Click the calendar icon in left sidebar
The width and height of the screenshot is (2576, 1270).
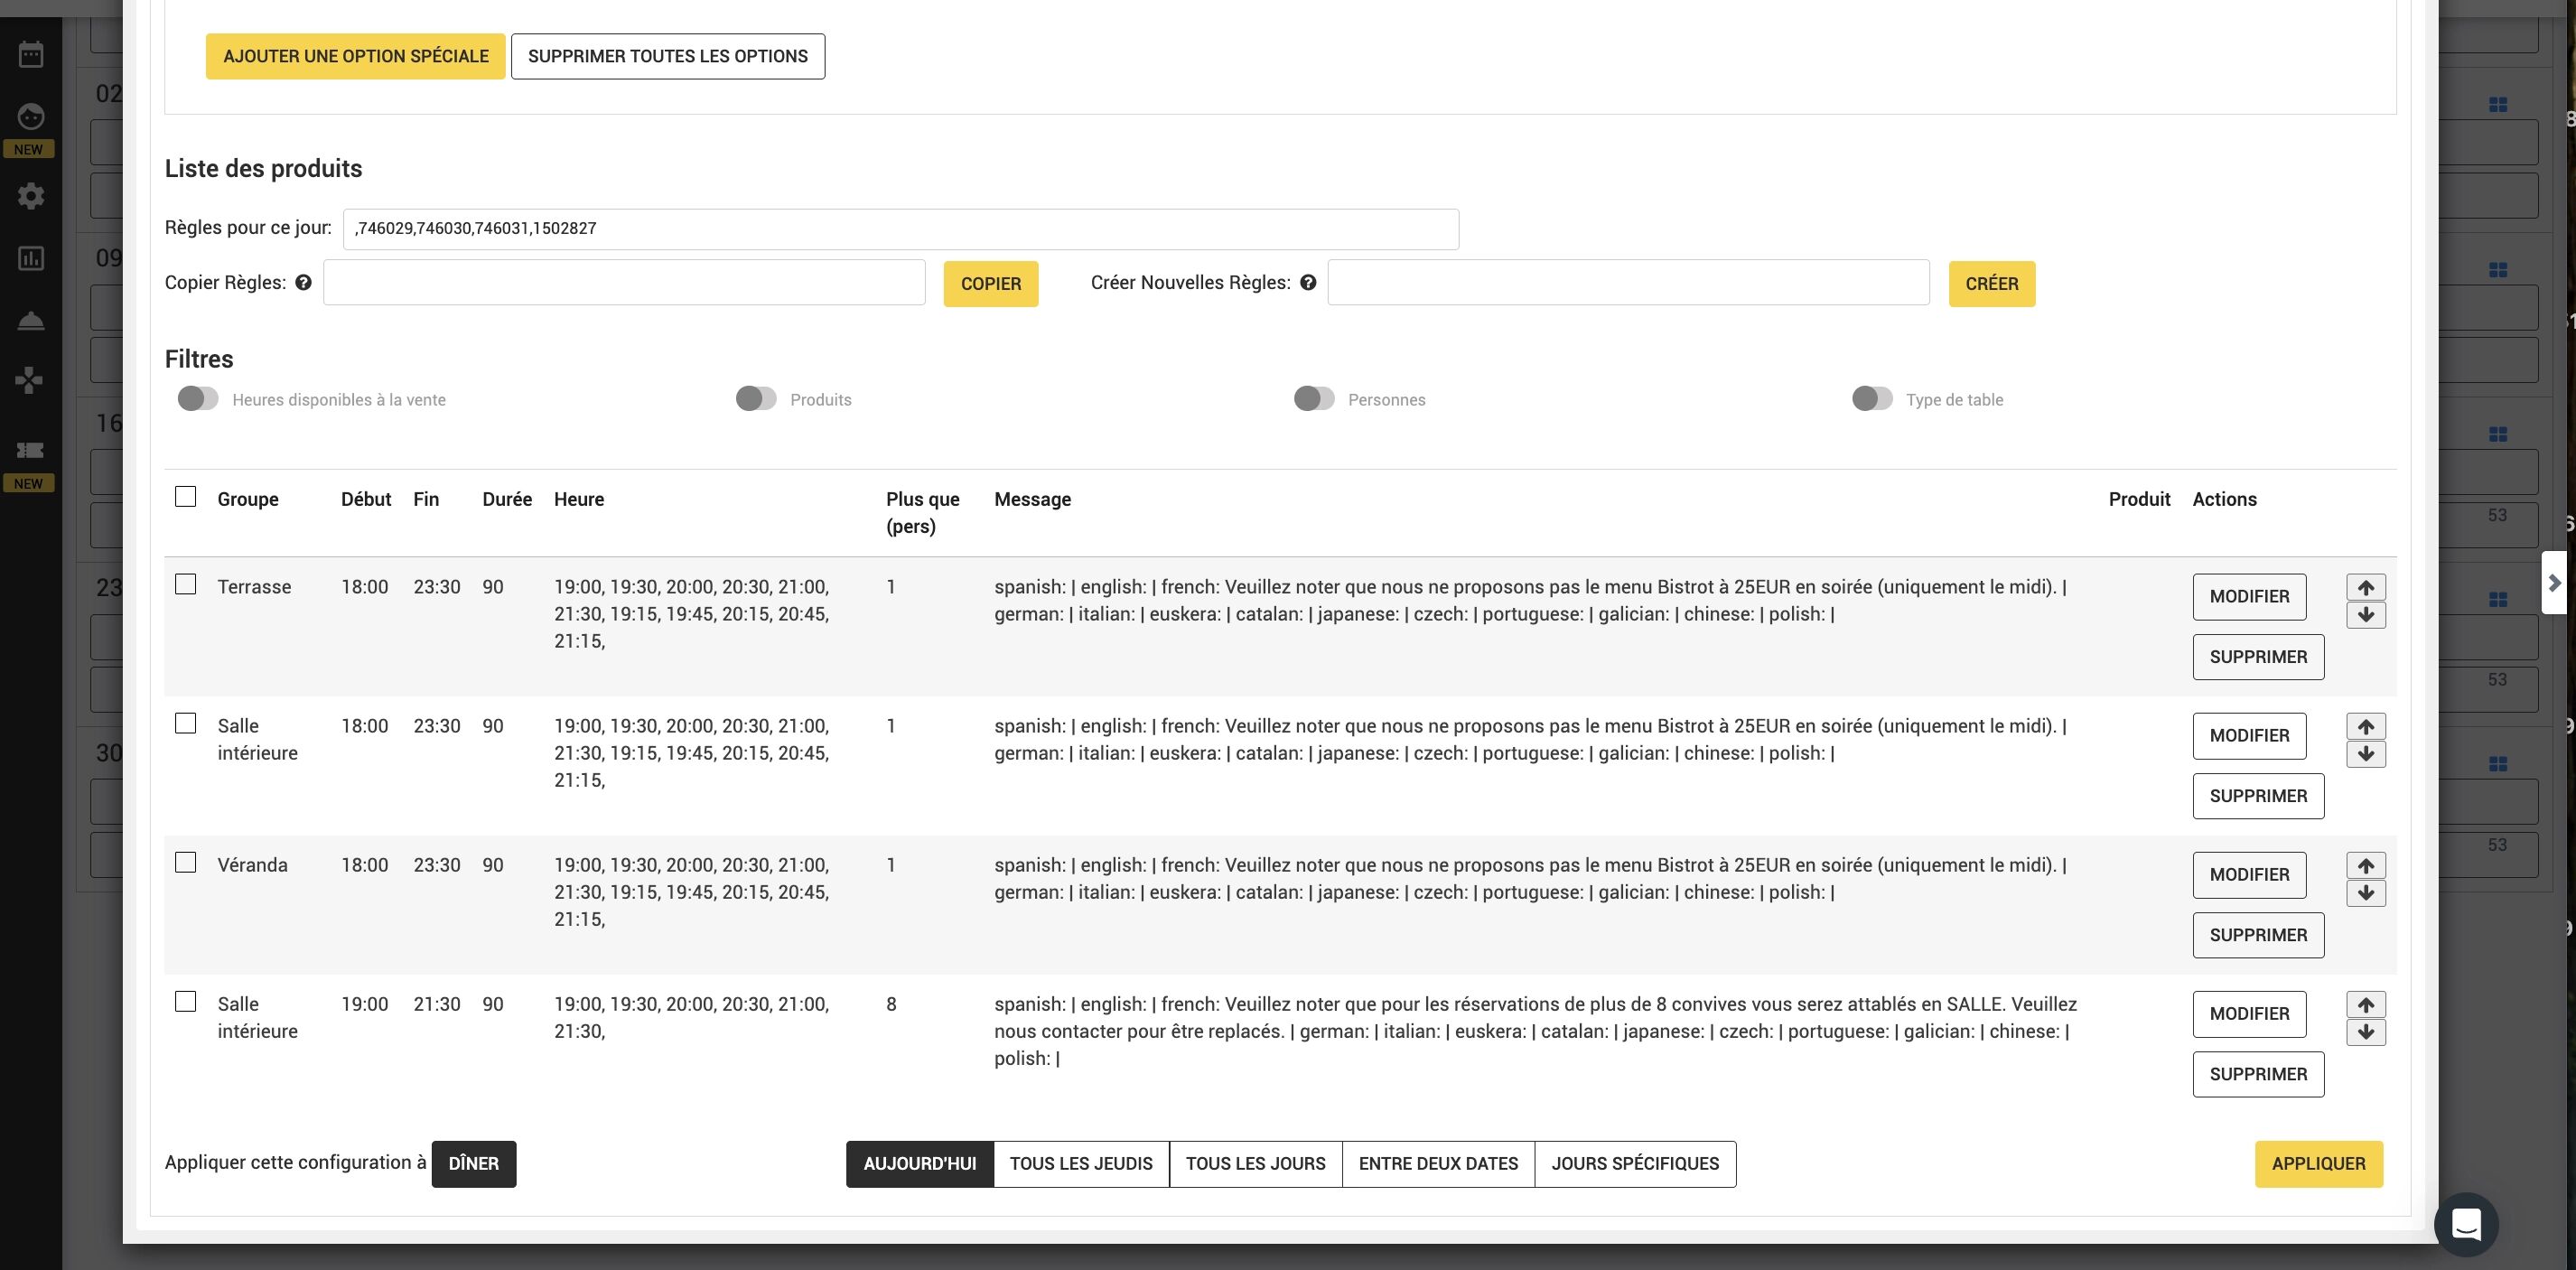(31, 54)
